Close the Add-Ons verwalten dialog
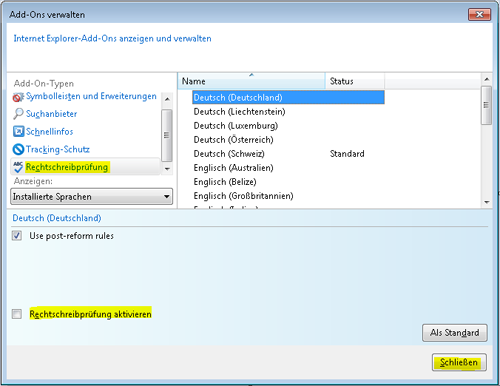Image resolution: width=500 pixels, height=386 pixels. tap(479, 15)
